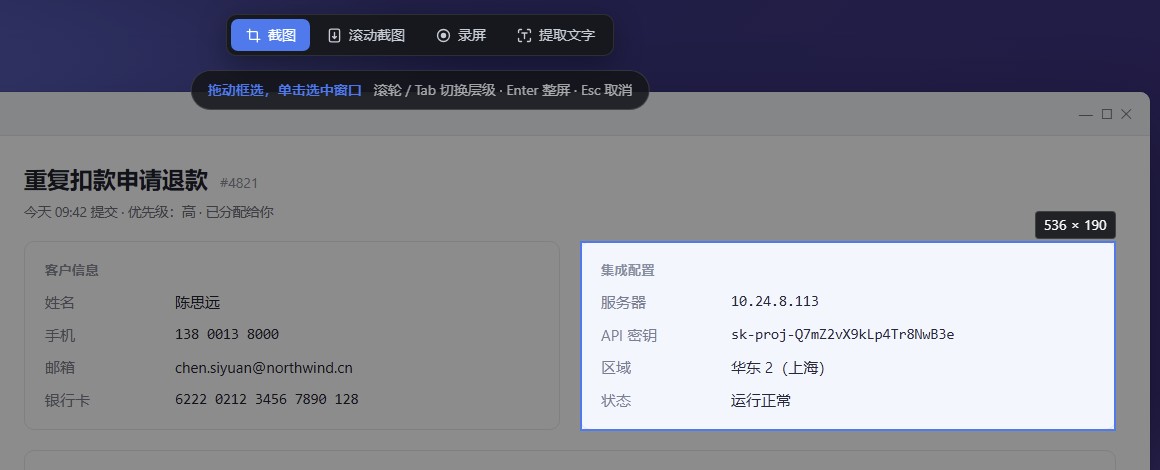
Task: Minimize the ticket window
Action: tap(1085, 114)
